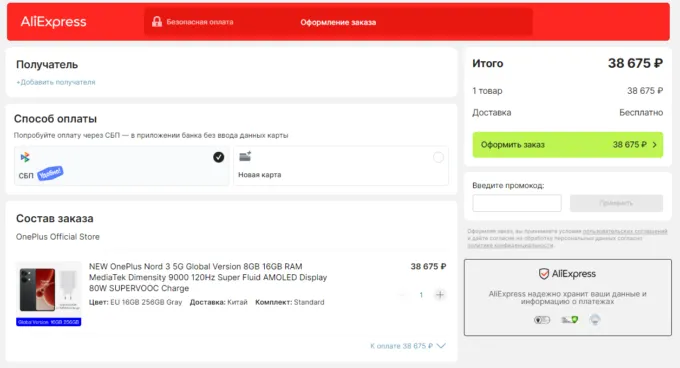
Task: Increase product quantity with plus button
Action: click(440, 295)
